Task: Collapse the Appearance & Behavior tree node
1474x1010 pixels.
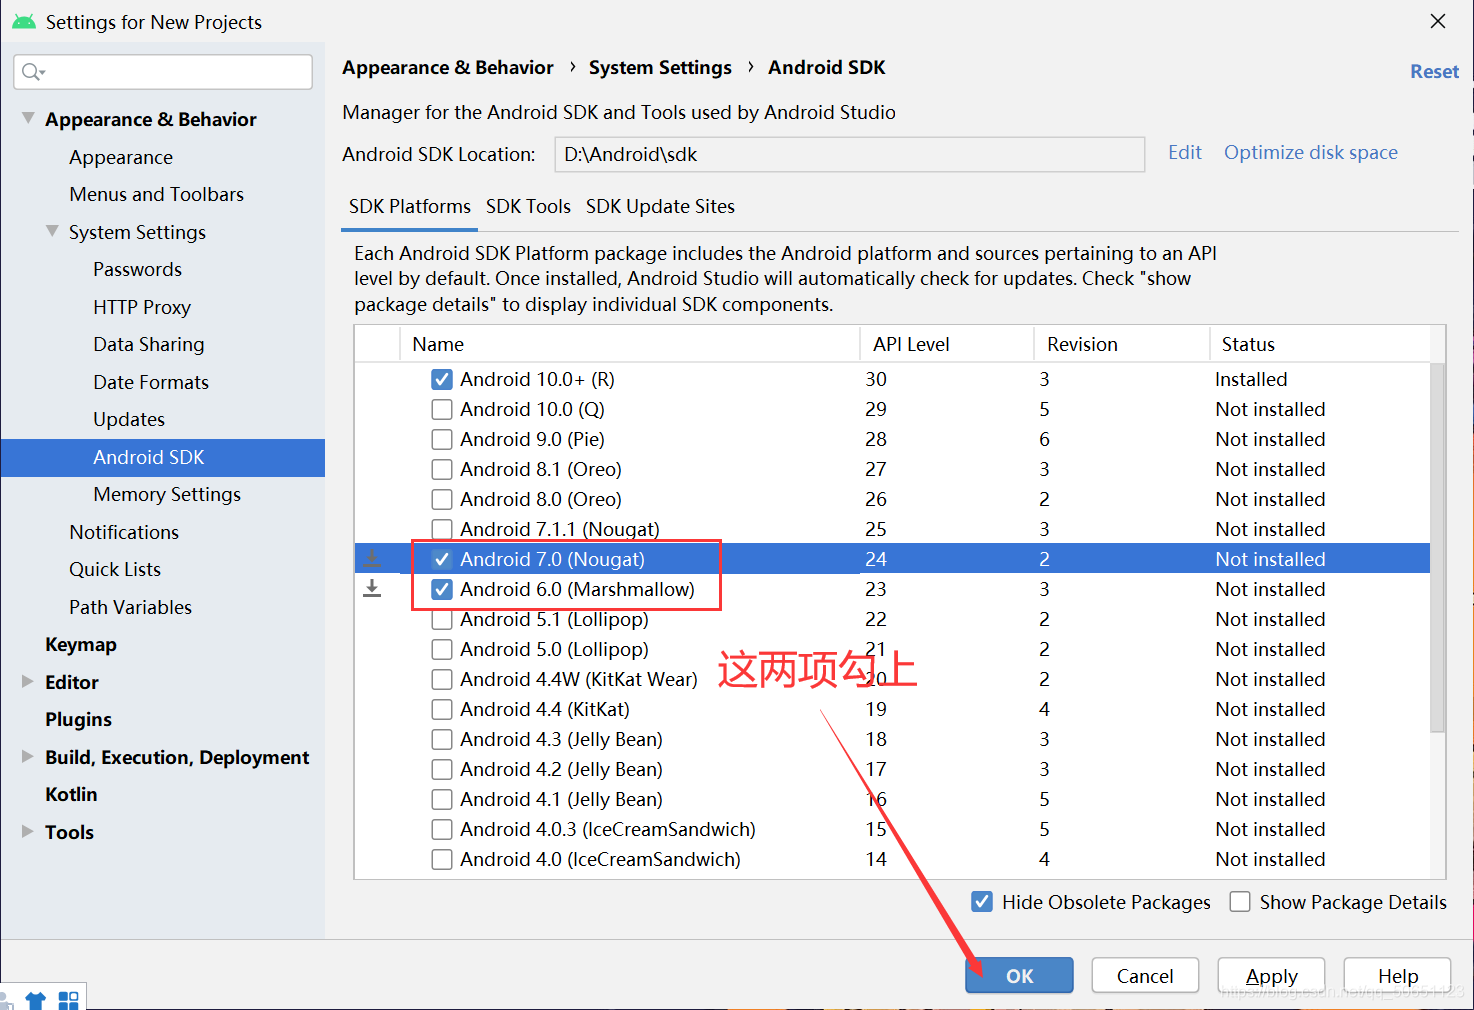Action: [x=28, y=118]
